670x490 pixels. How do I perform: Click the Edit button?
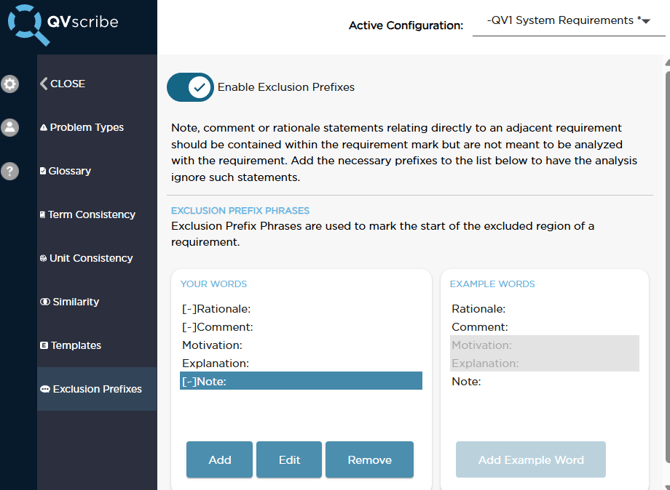pyautogui.click(x=289, y=460)
